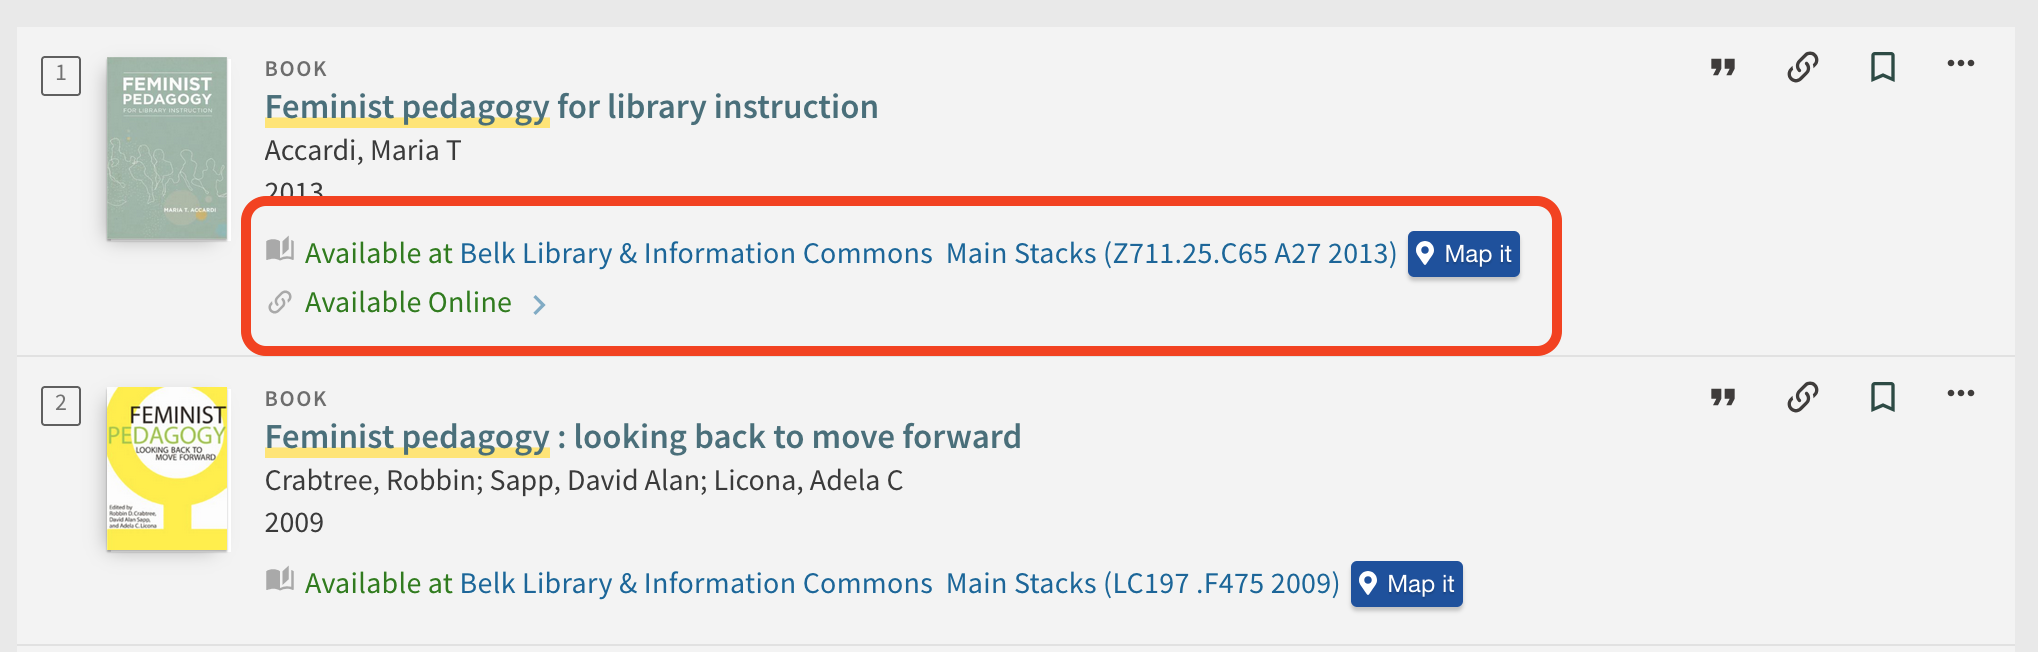
Task: Expand Available Online chevron arrow
Action: (539, 304)
